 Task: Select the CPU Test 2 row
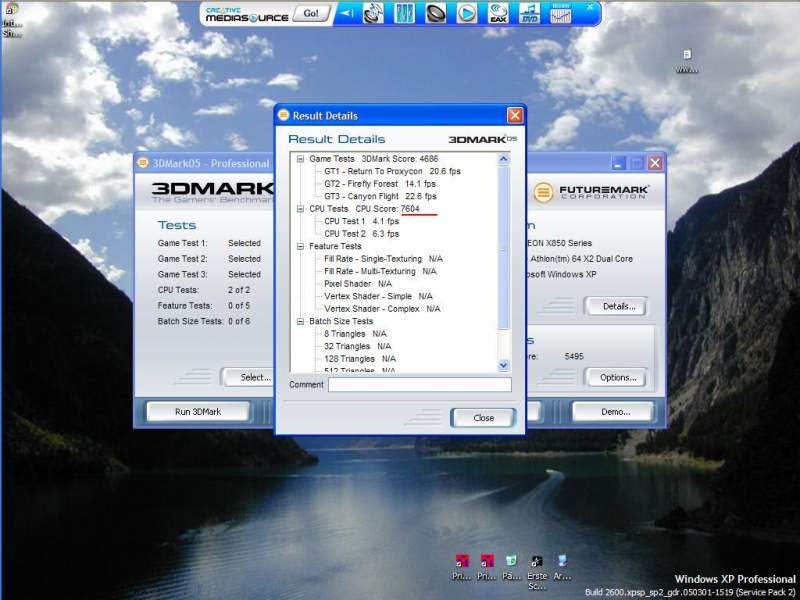point(361,234)
